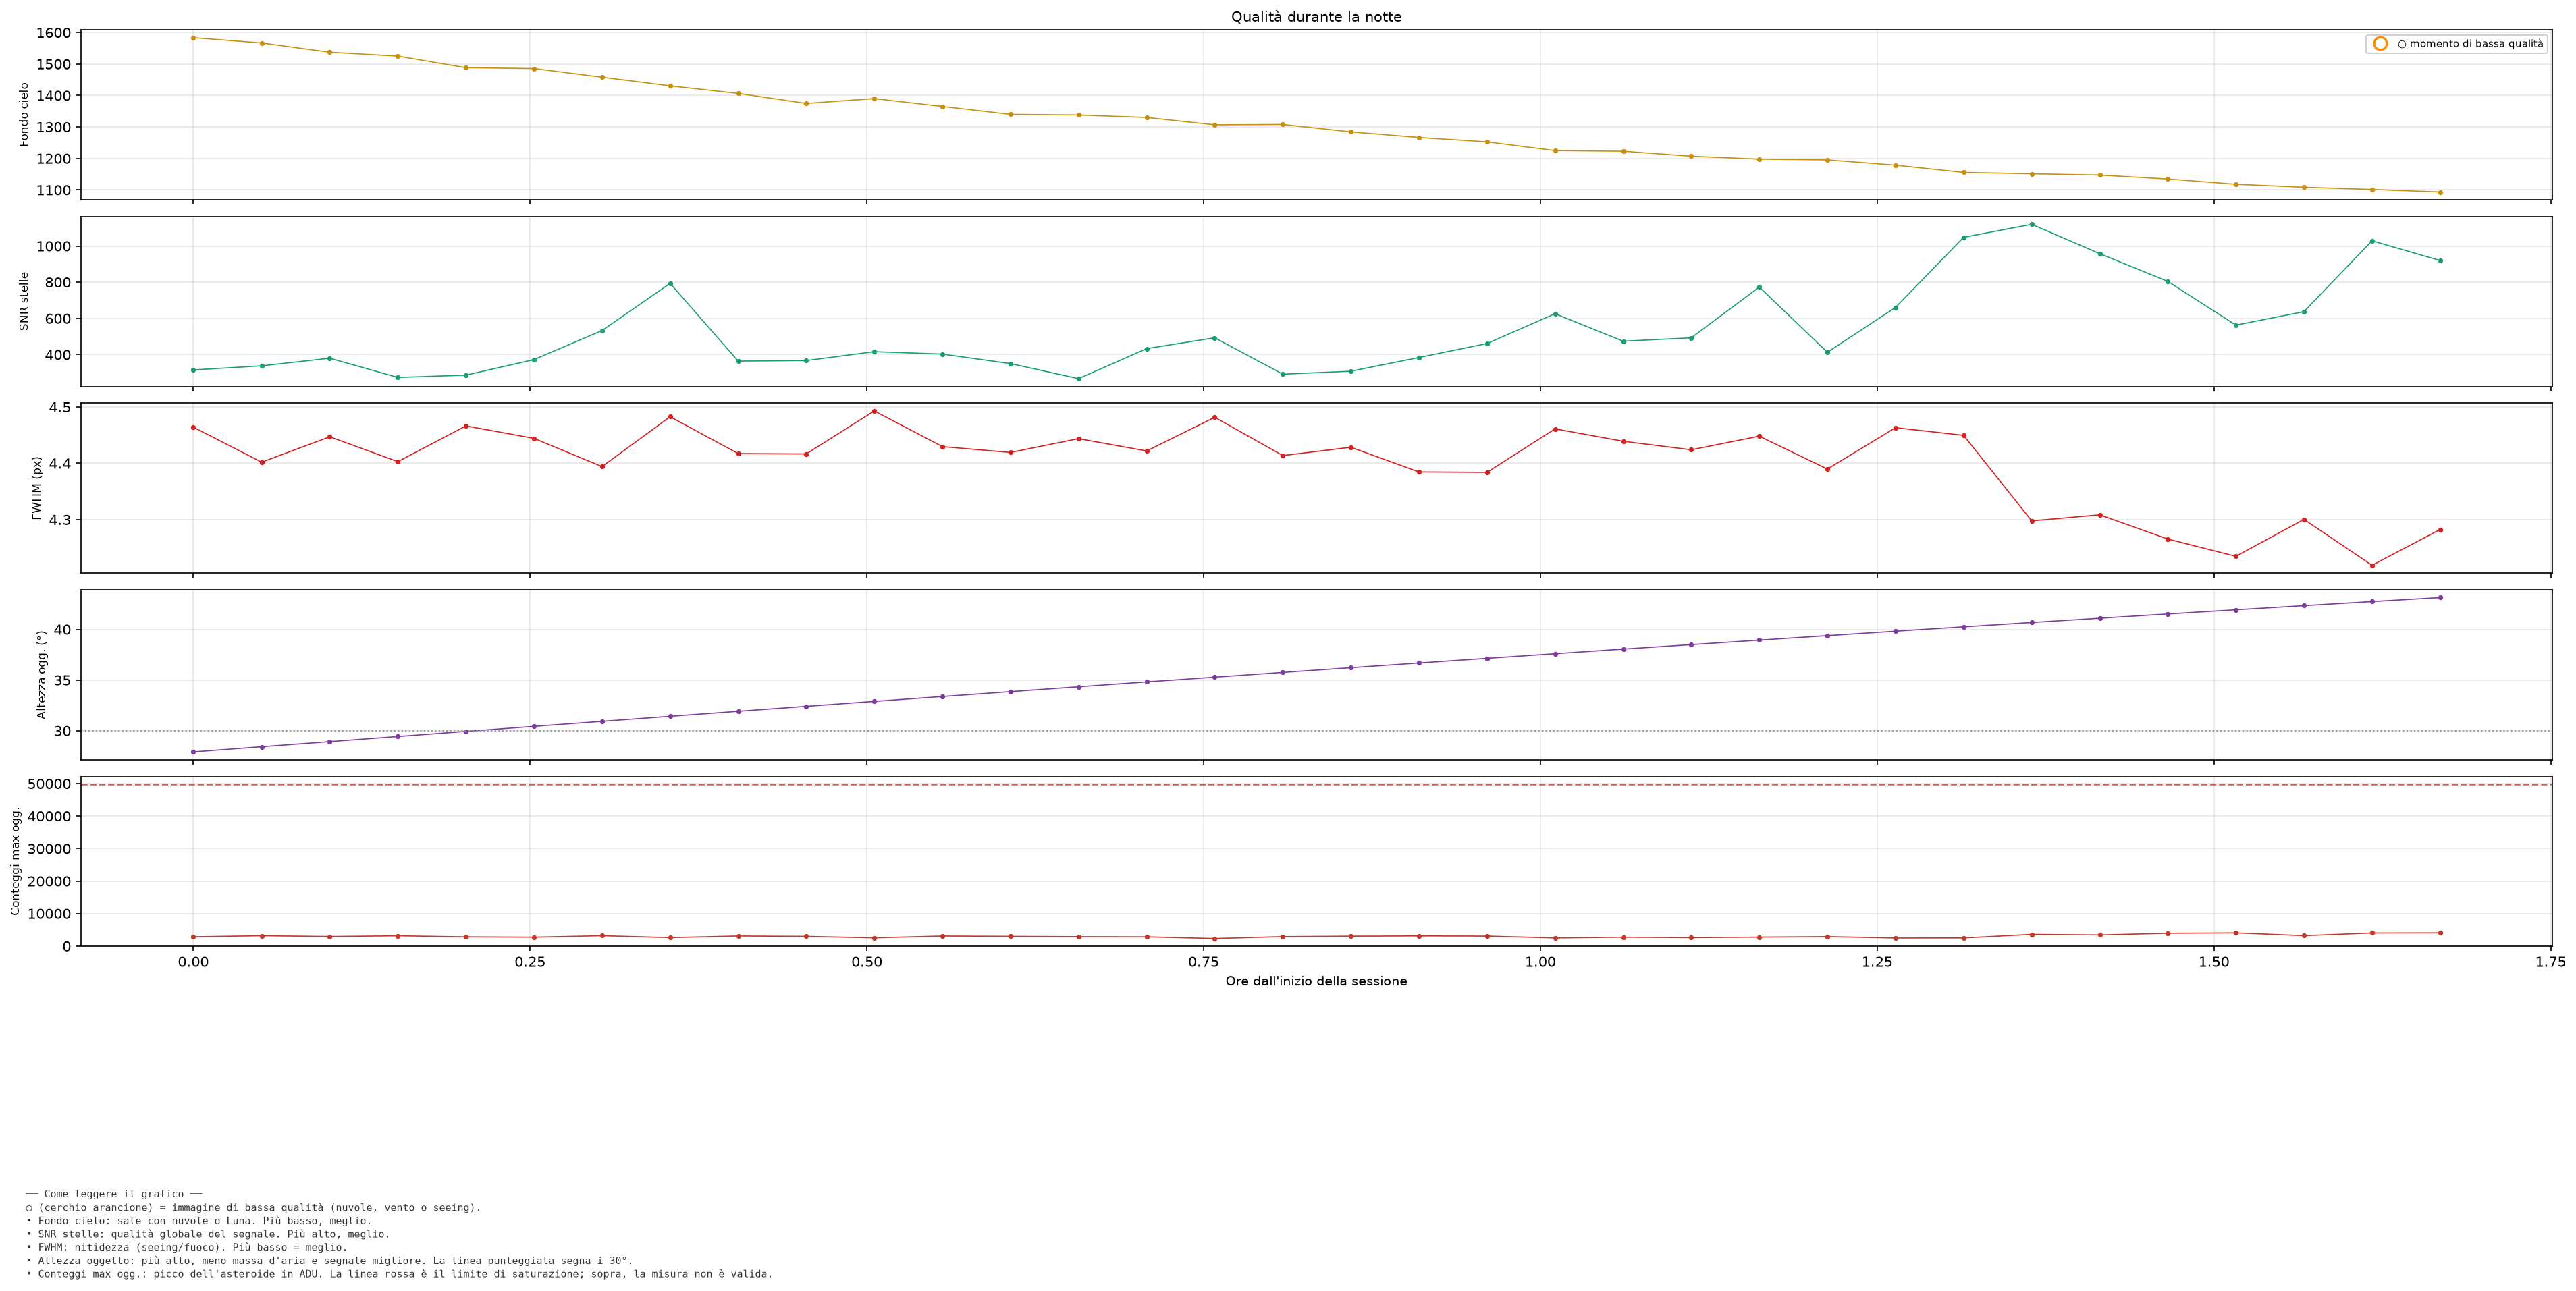
Task: Click the 0.50 x-axis tick label
Action: (x=866, y=962)
